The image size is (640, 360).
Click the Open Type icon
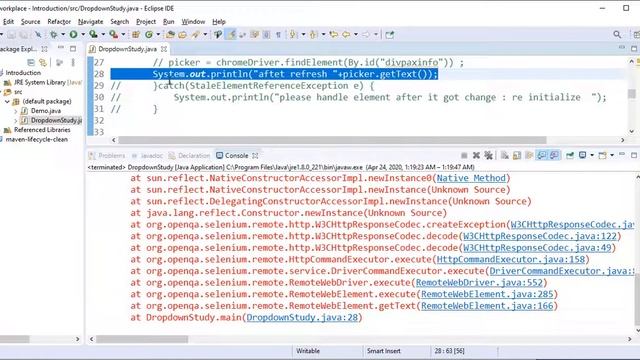pyautogui.click(x=170, y=35)
